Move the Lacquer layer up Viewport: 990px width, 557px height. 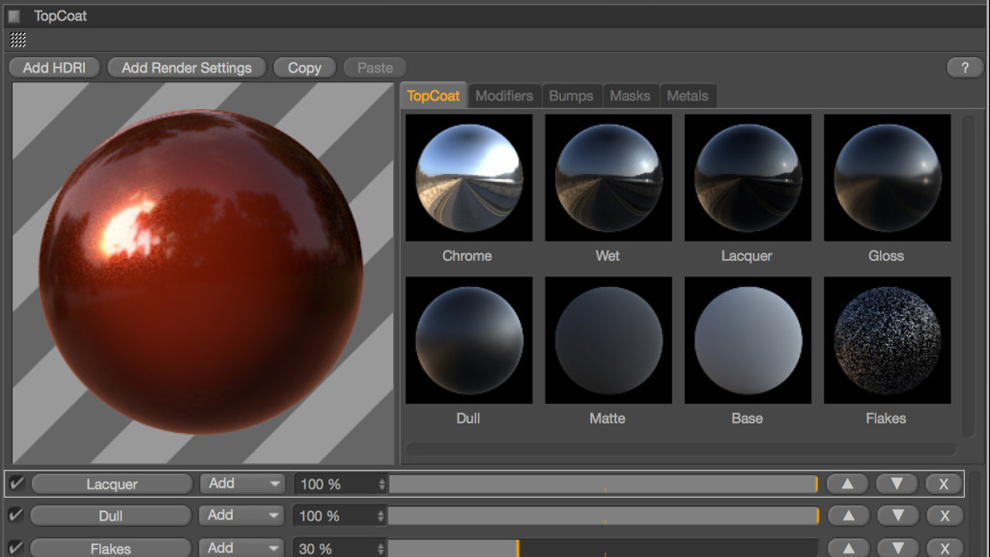click(x=847, y=484)
